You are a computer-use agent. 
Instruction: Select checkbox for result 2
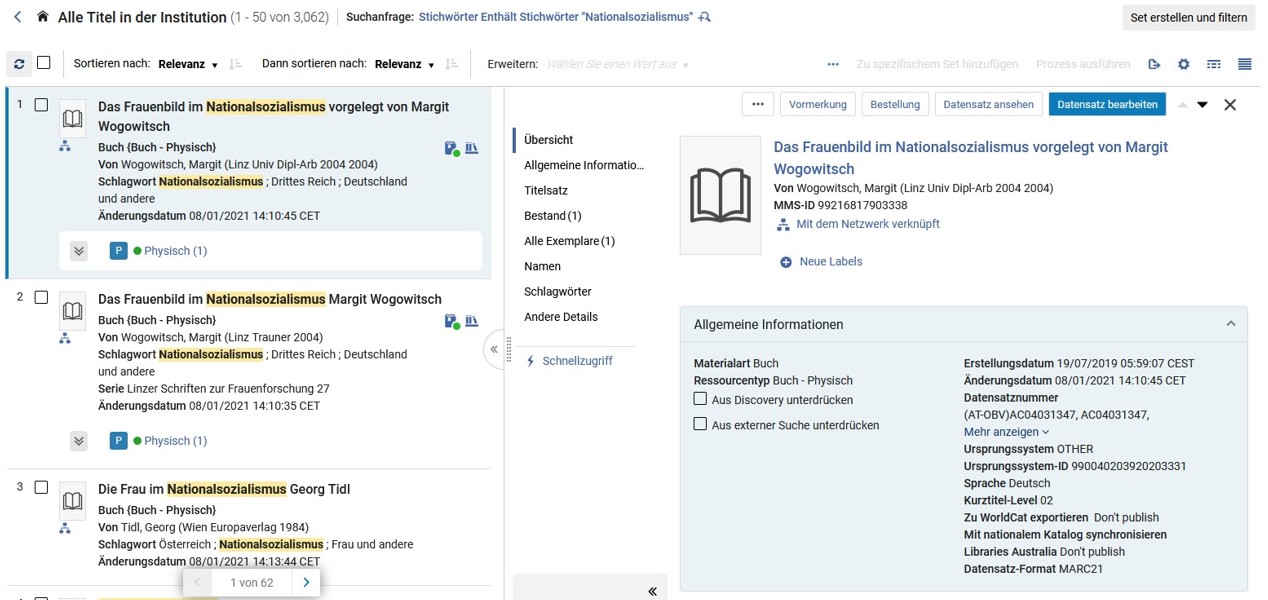pos(41,297)
